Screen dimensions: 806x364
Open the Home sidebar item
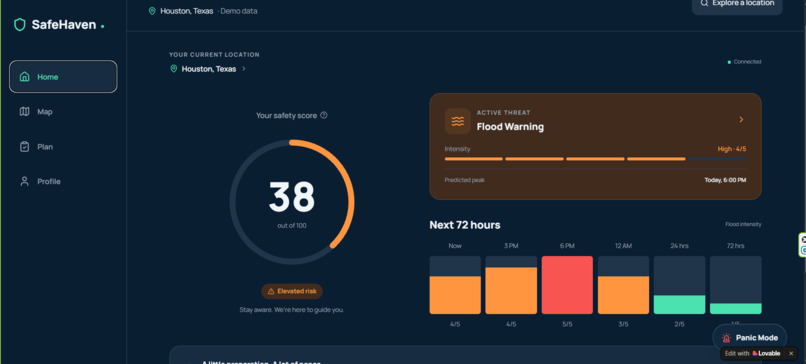coord(63,77)
